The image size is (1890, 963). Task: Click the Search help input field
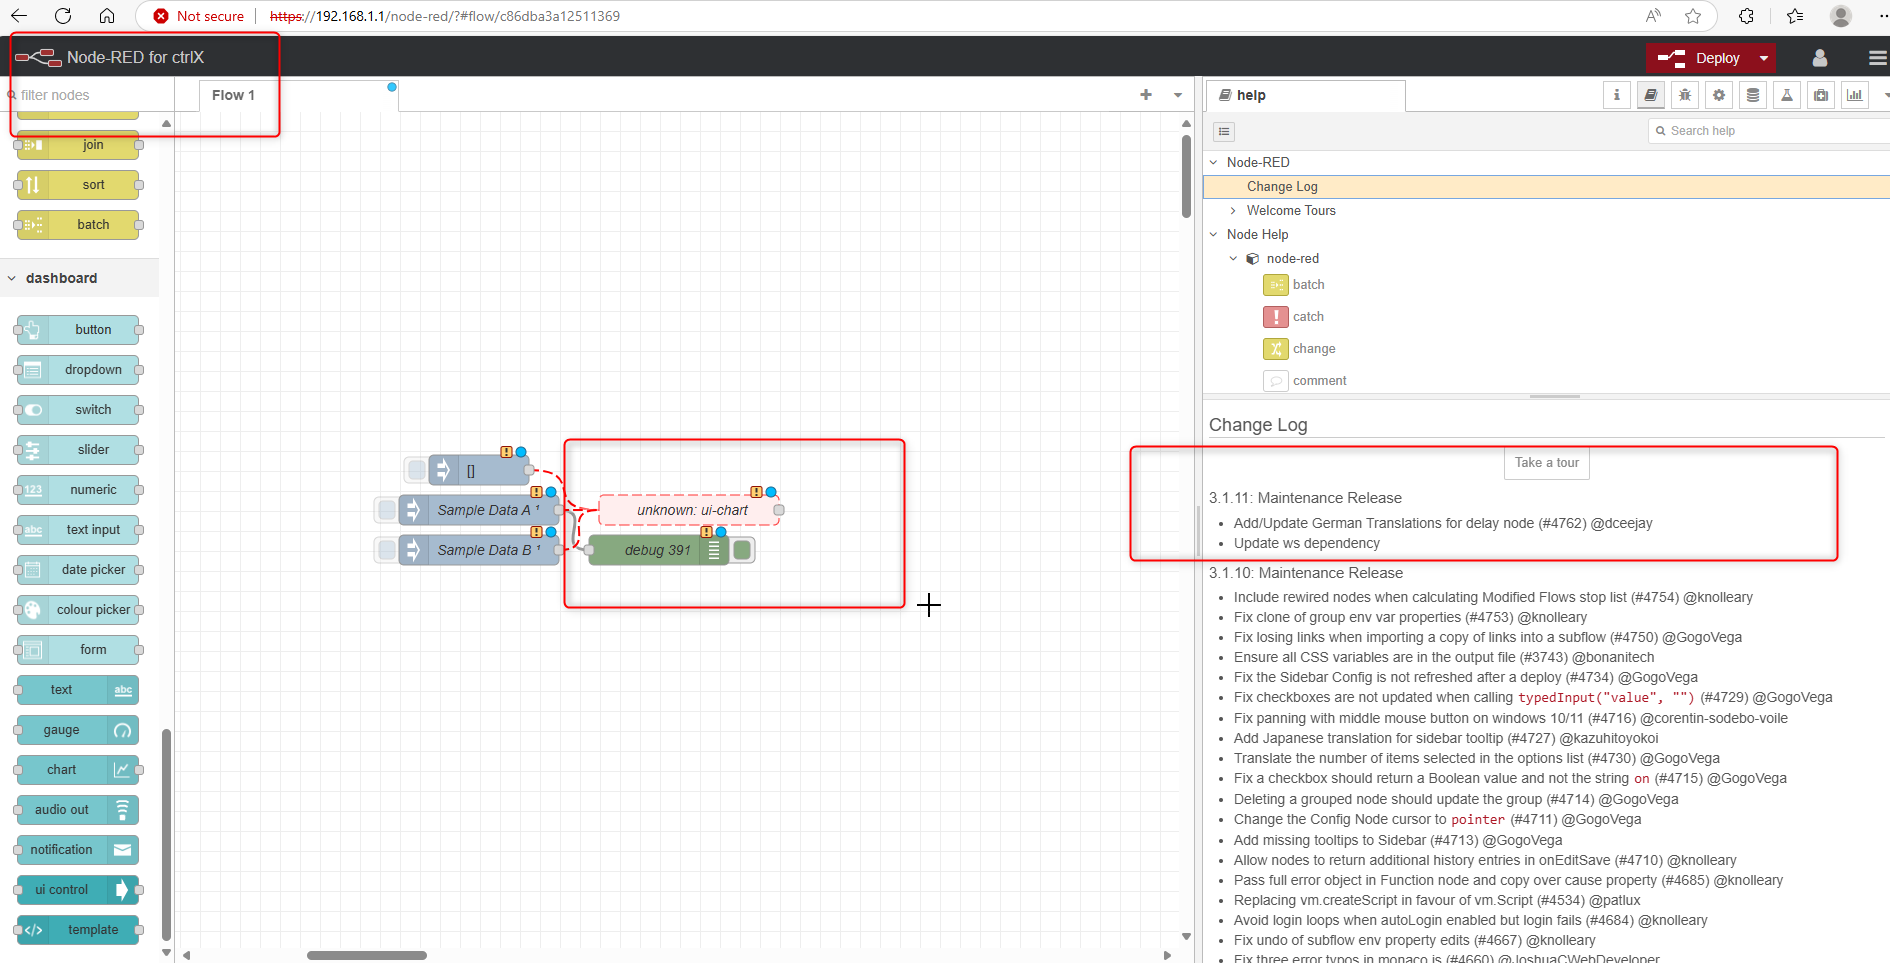tap(1768, 131)
